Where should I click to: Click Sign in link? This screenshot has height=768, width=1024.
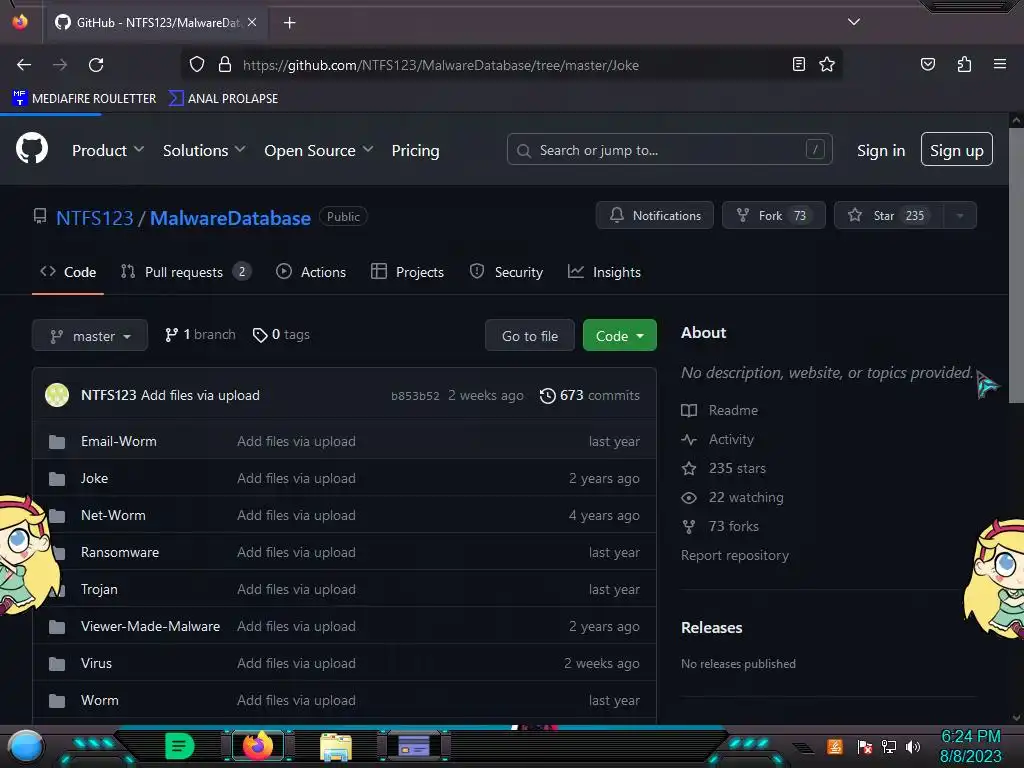tap(880, 150)
